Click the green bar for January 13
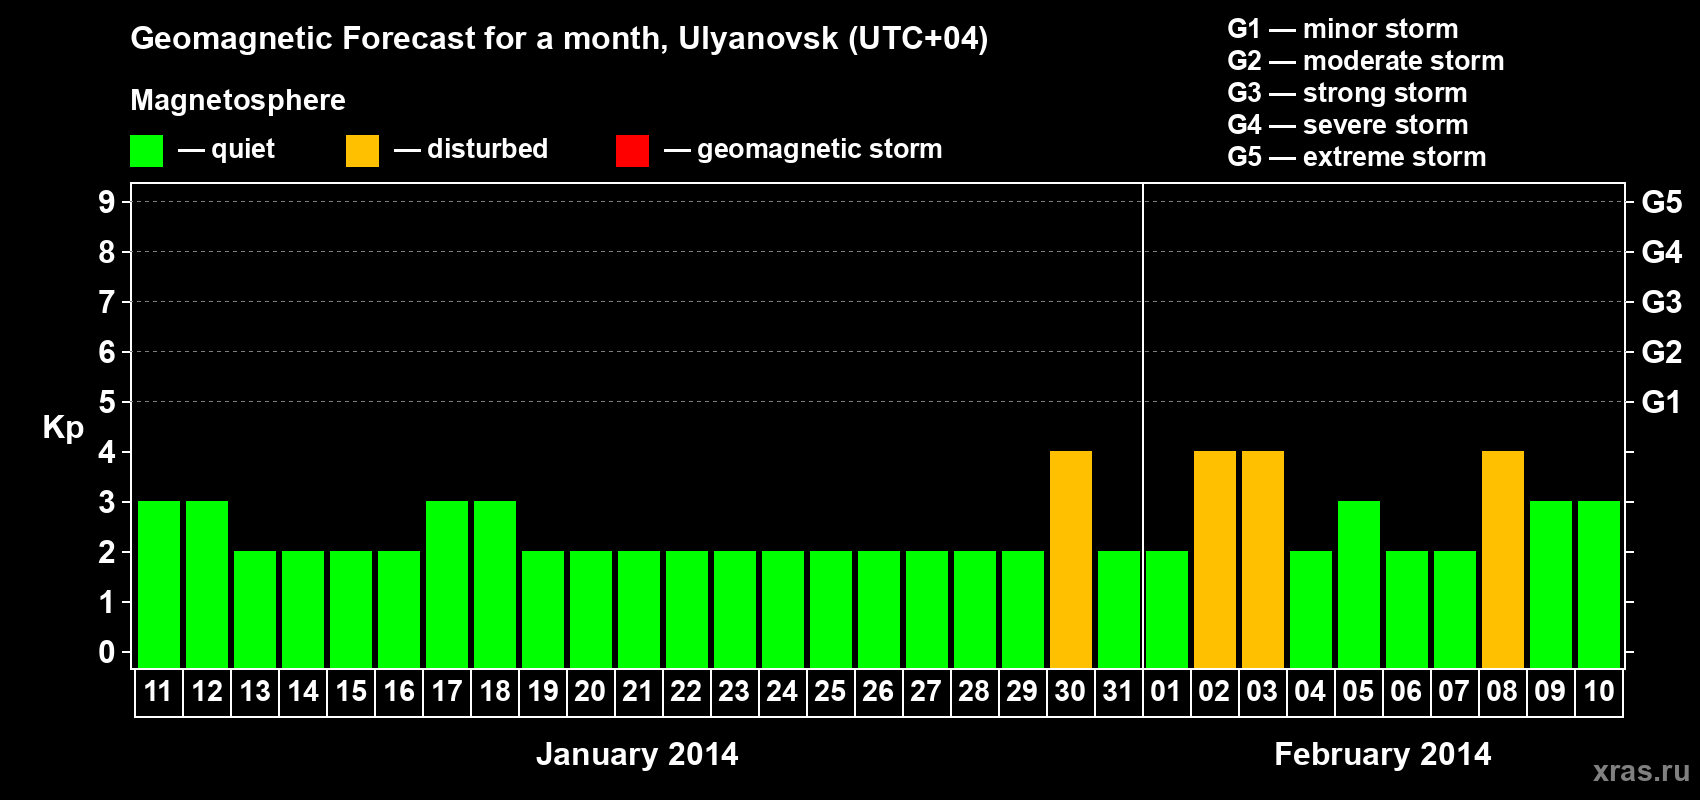This screenshot has height=800, width=1700. (255, 609)
